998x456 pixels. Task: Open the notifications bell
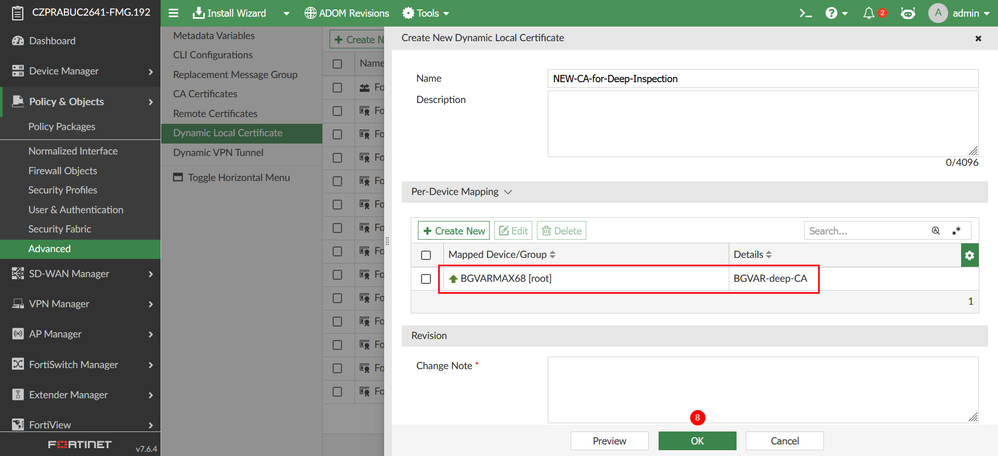pos(868,13)
